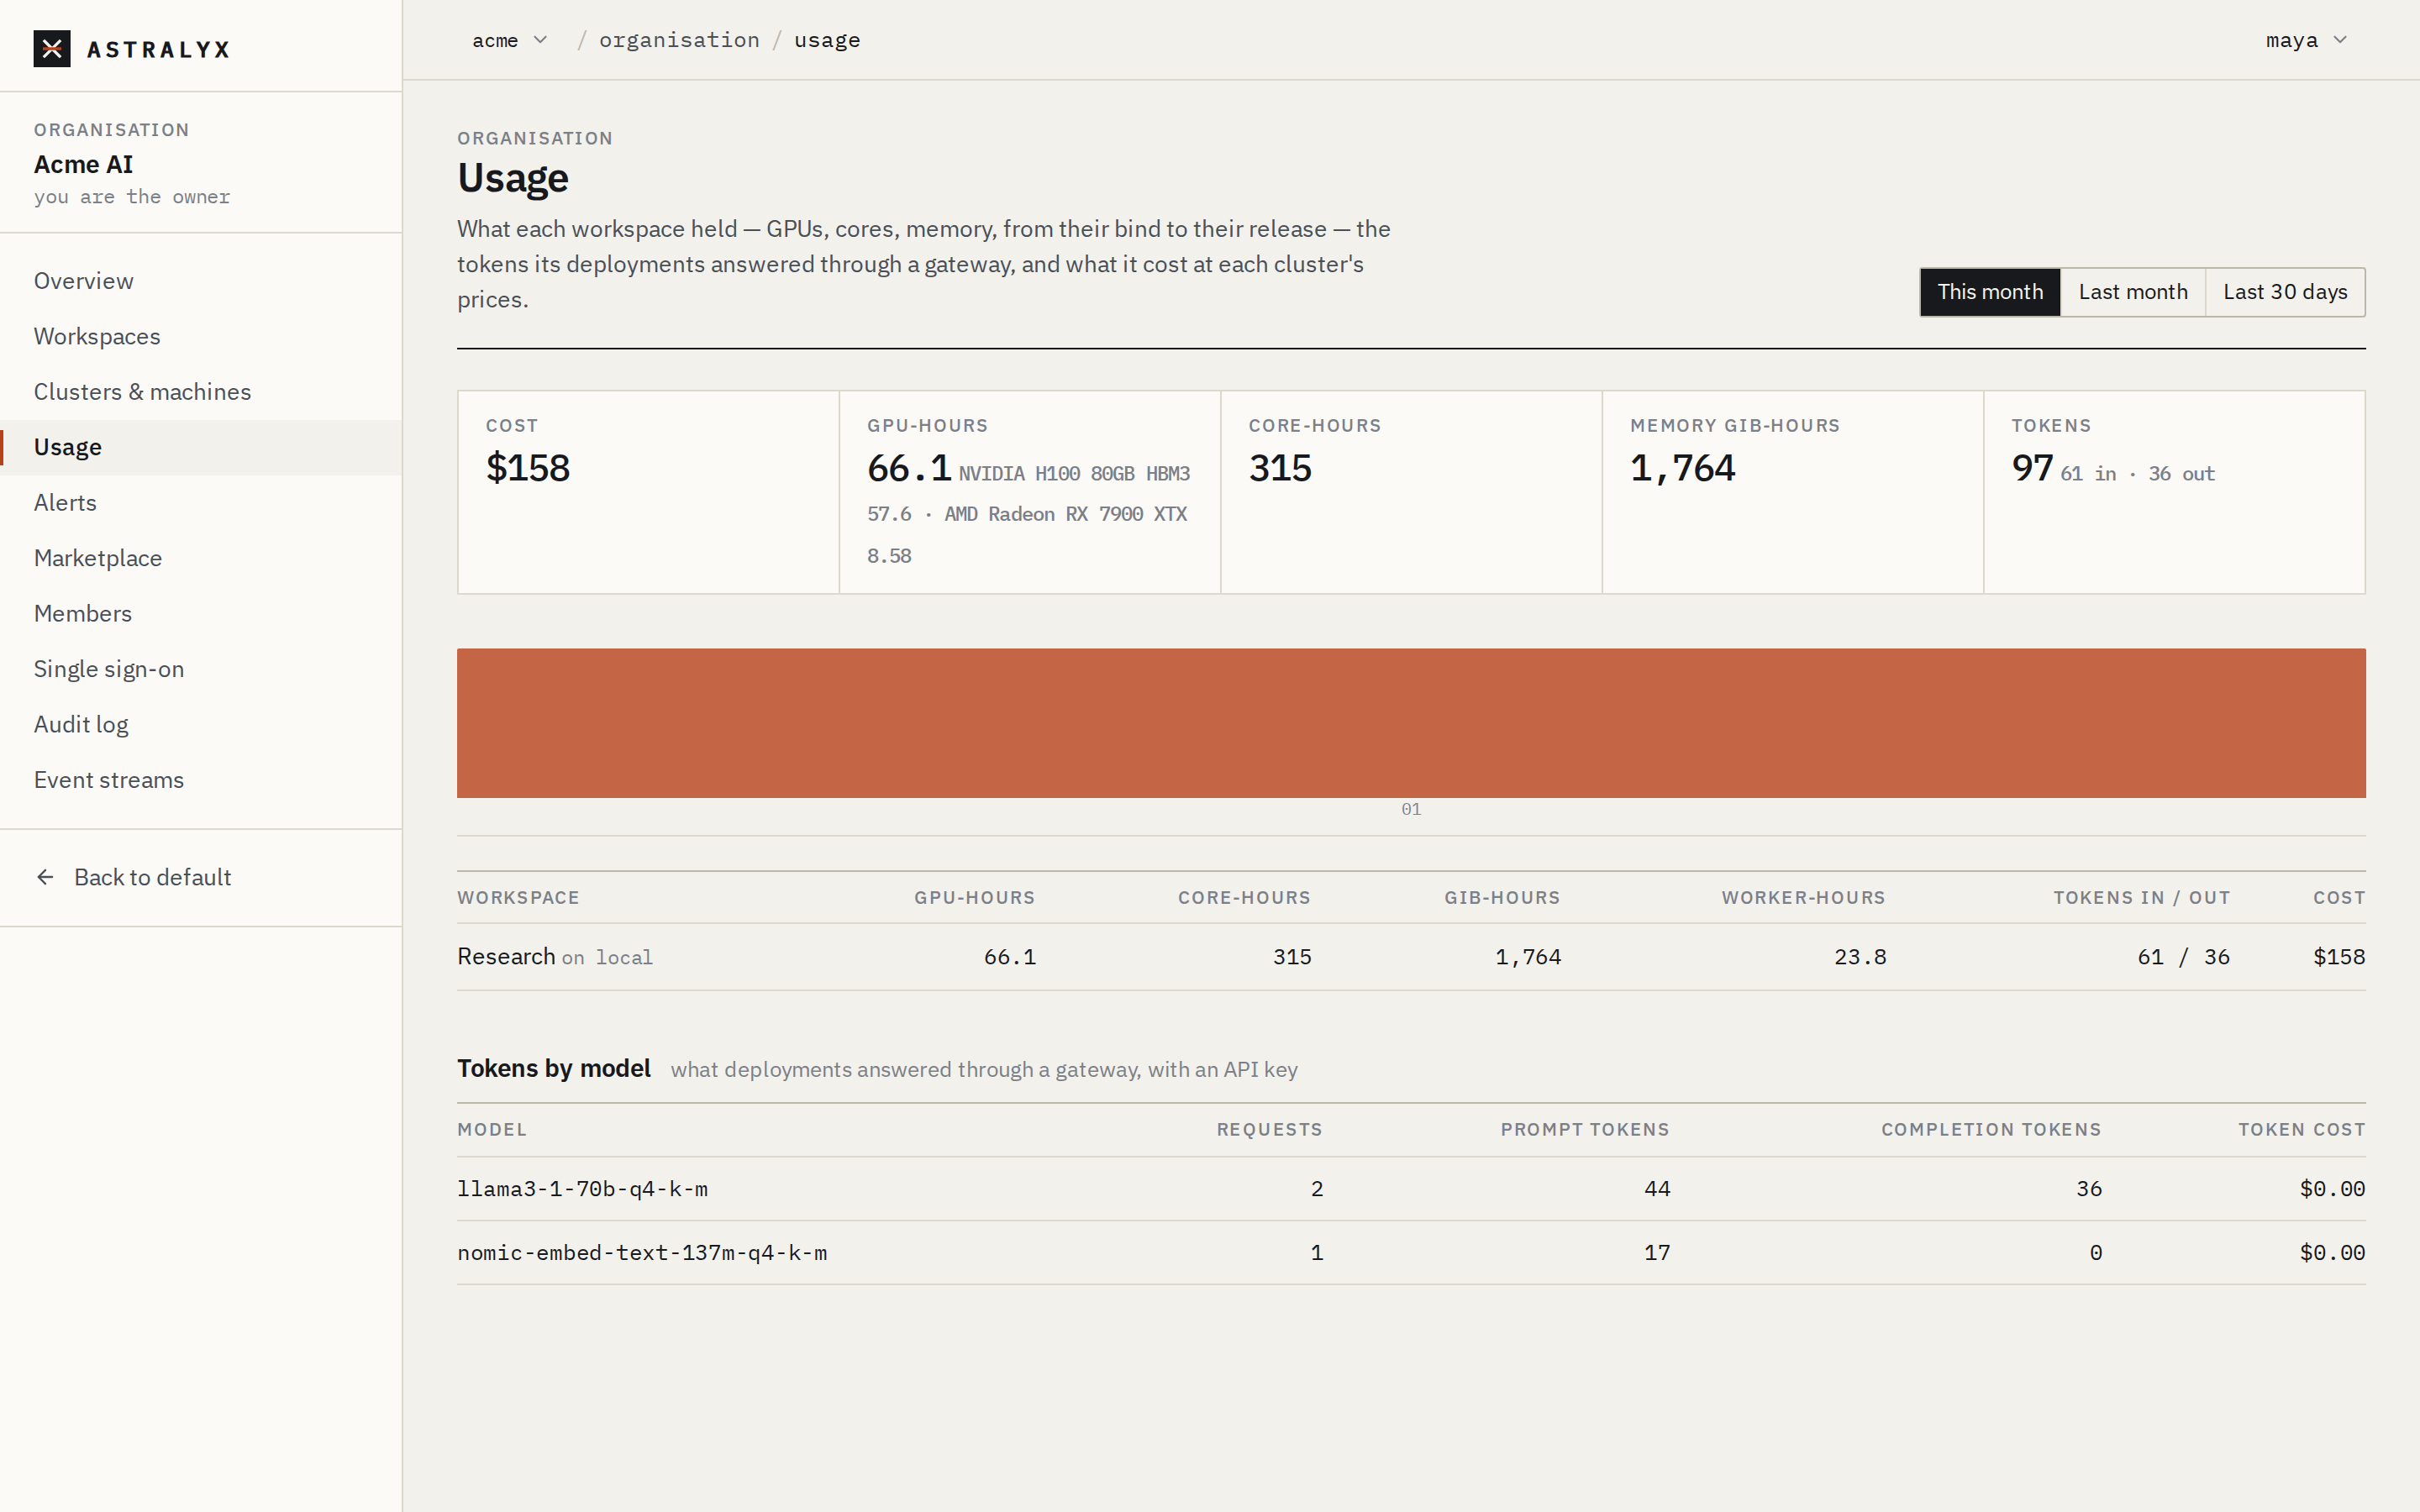The image size is (2420, 1512).
Task: Click the REQUESTS column header
Action: [x=1269, y=1130]
